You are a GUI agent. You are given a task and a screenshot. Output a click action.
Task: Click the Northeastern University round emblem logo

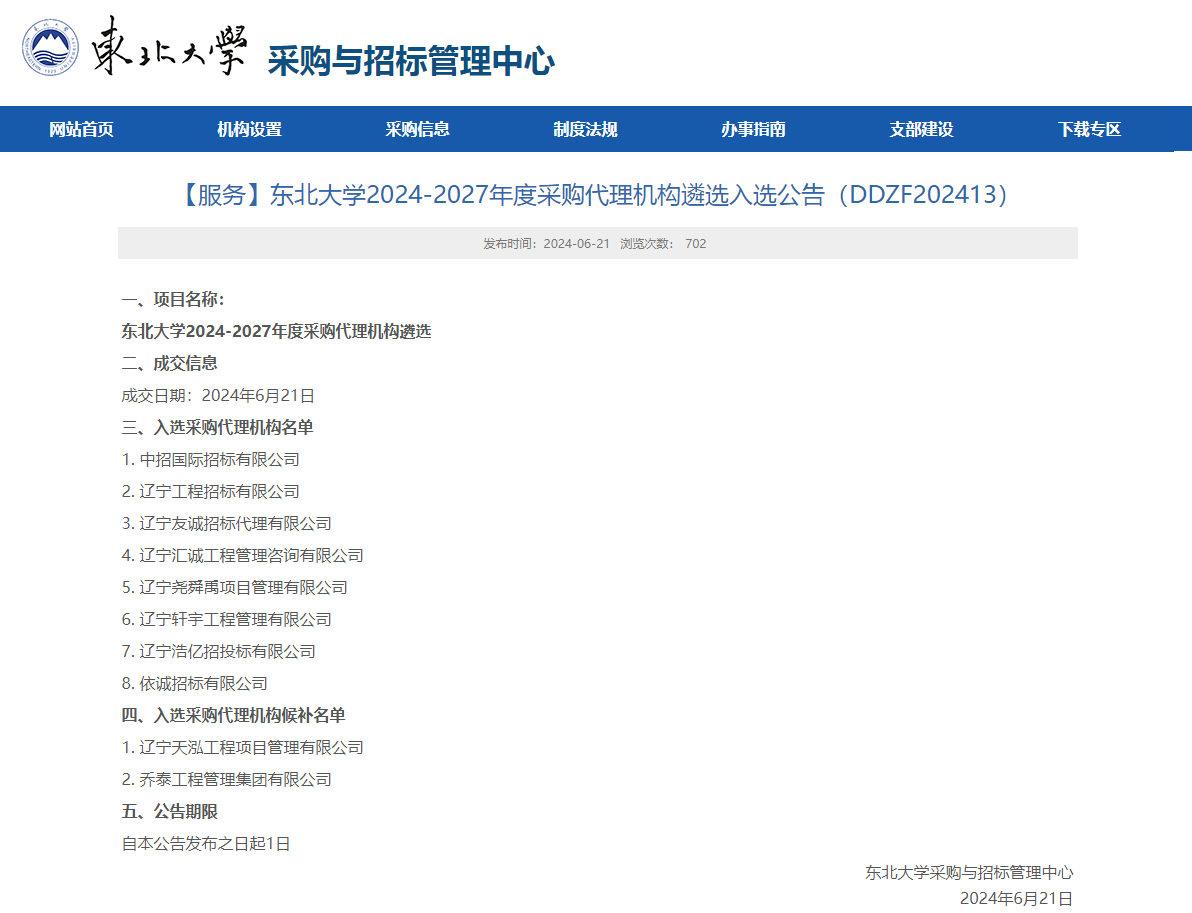tap(50, 48)
